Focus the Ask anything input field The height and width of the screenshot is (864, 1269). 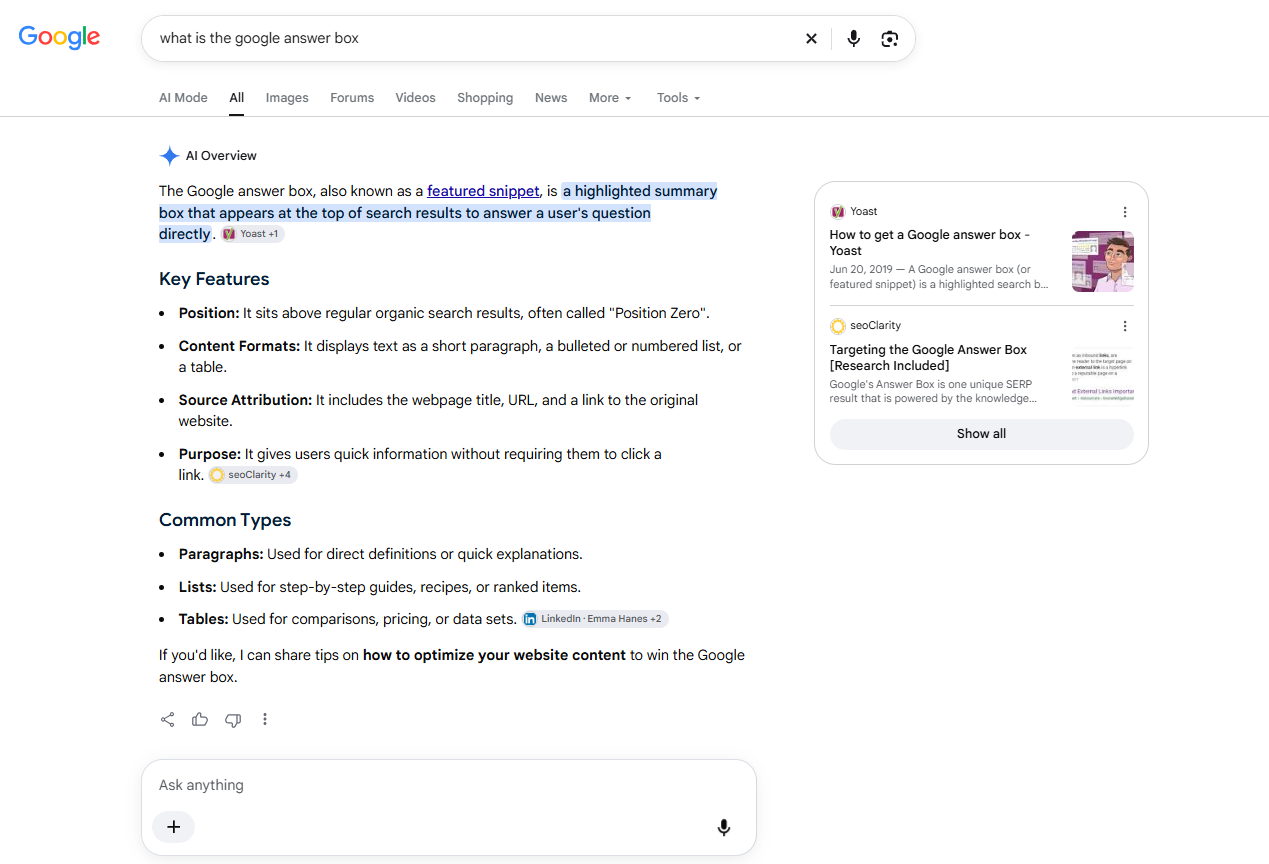point(448,785)
